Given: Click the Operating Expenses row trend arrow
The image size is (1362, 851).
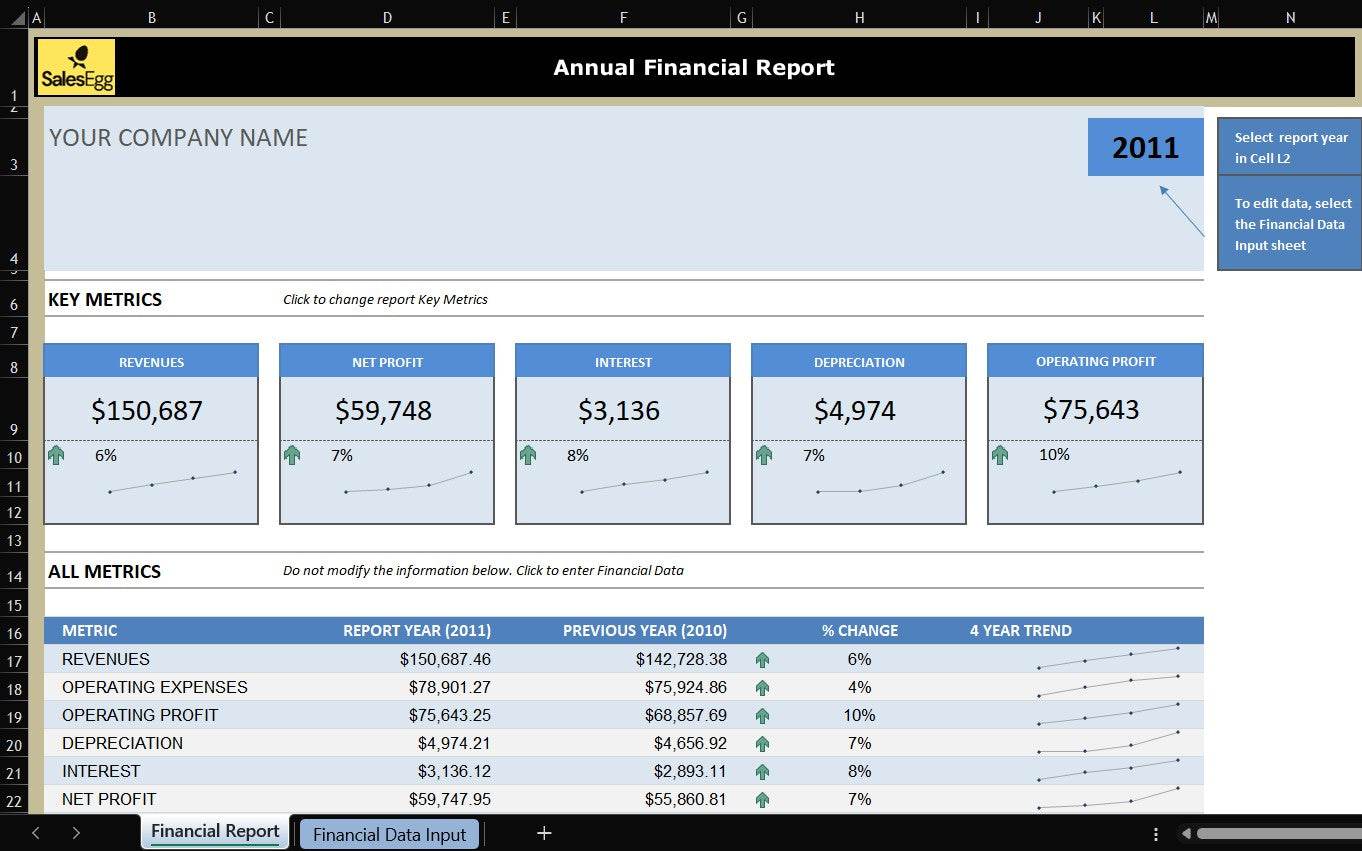Looking at the screenshot, I should [x=762, y=688].
